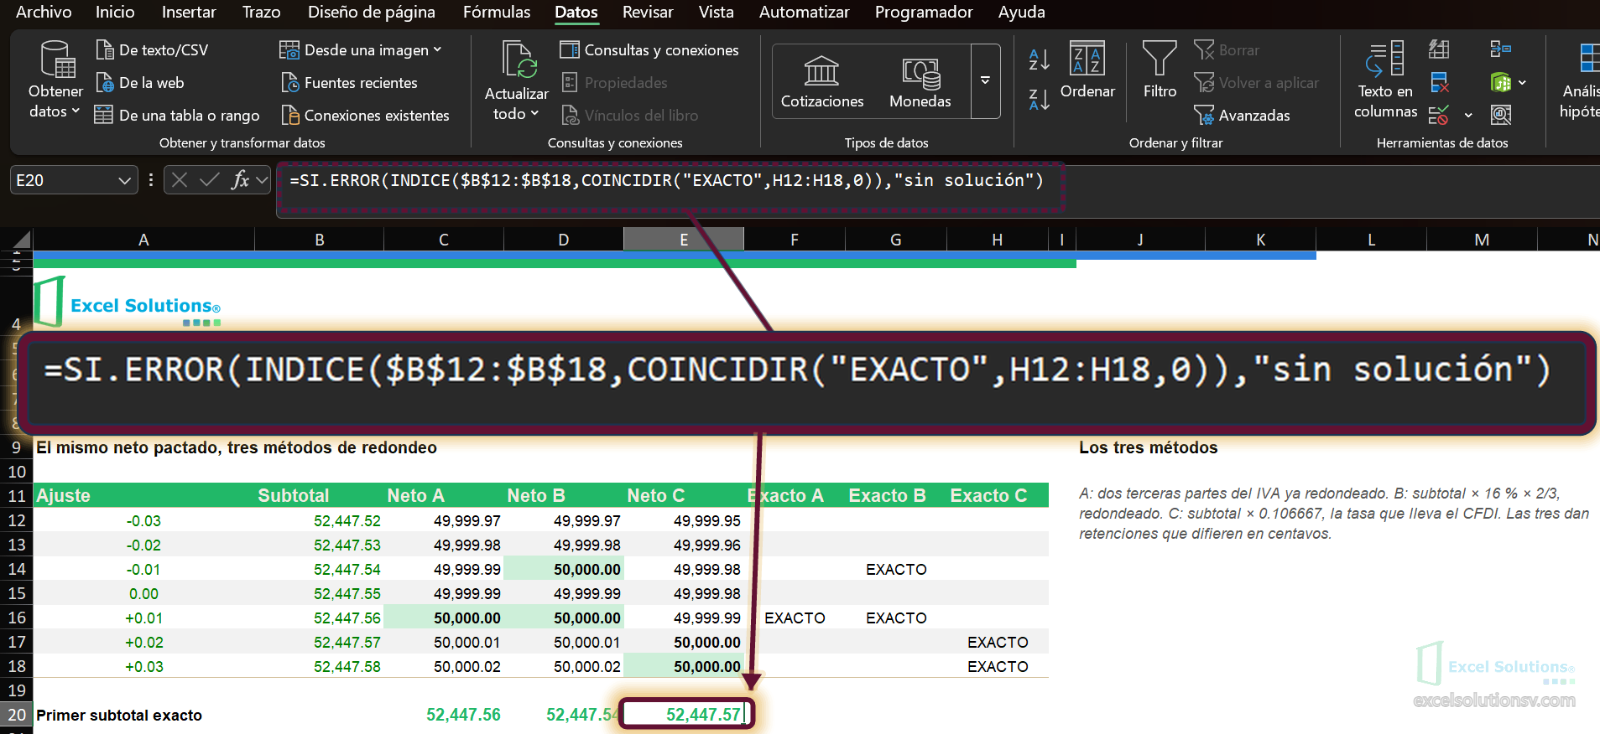Select all cells with the corner triangle

coord(19,239)
